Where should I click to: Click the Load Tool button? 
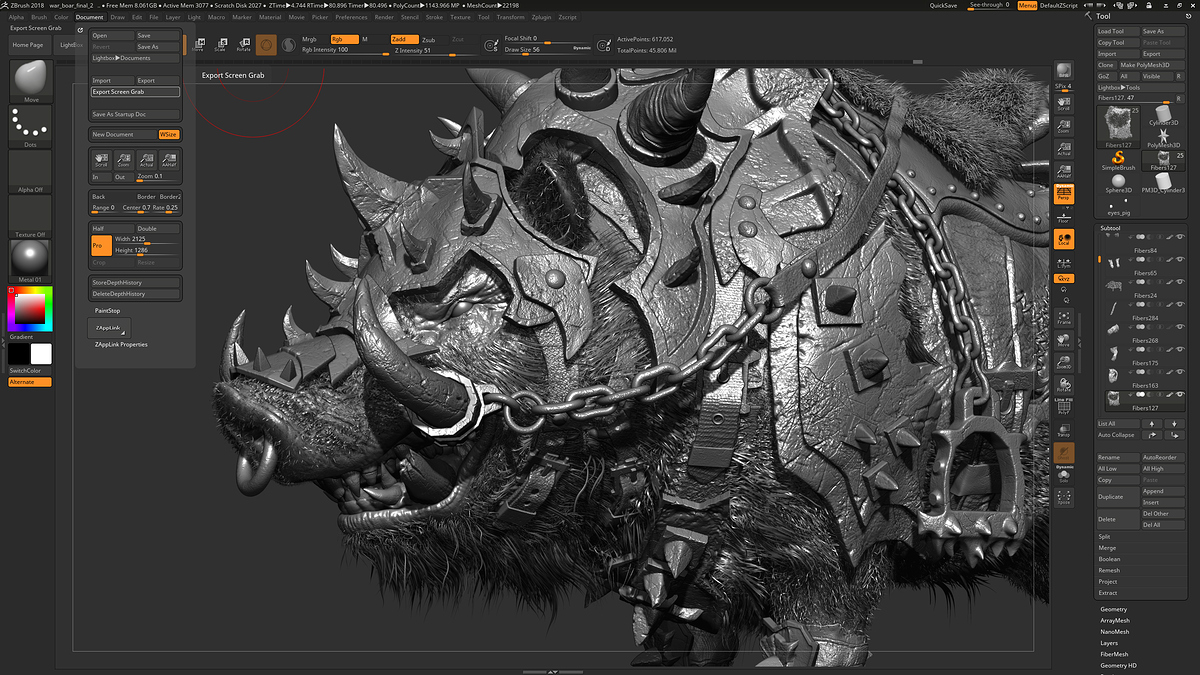pyautogui.click(x=1118, y=31)
